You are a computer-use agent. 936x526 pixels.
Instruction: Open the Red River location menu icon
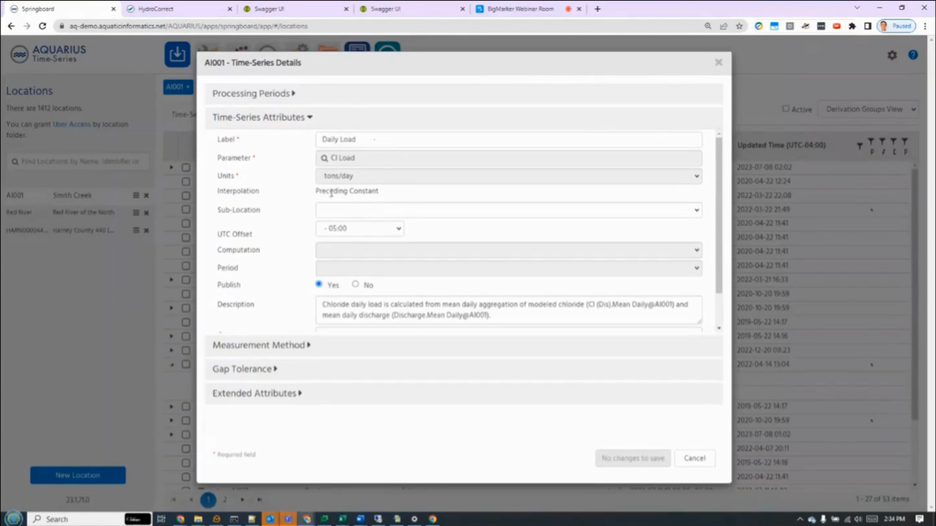136,213
